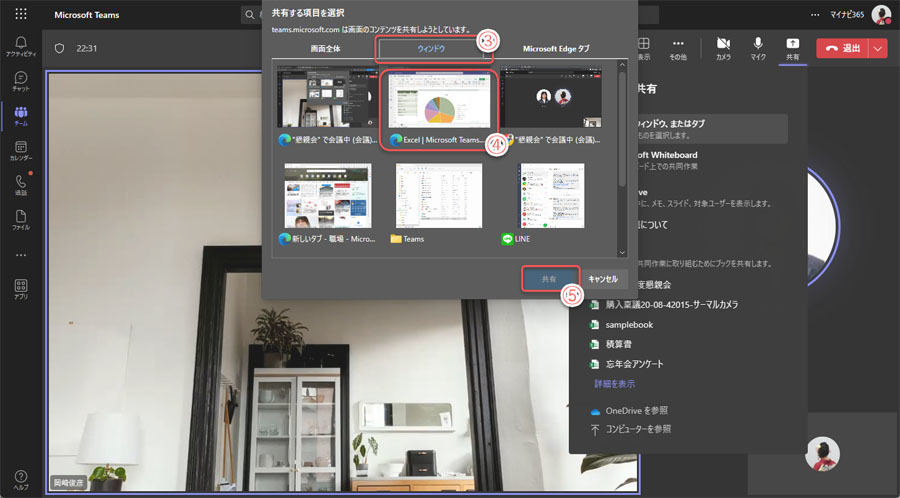Click the small participant avatar bottom right
The height and width of the screenshot is (498, 900).
822,454
